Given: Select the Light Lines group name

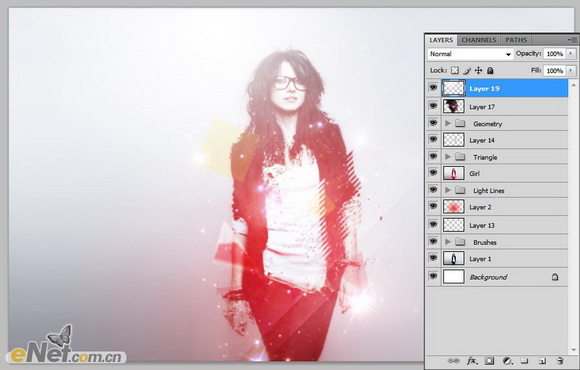Looking at the screenshot, I should [x=489, y=191].
